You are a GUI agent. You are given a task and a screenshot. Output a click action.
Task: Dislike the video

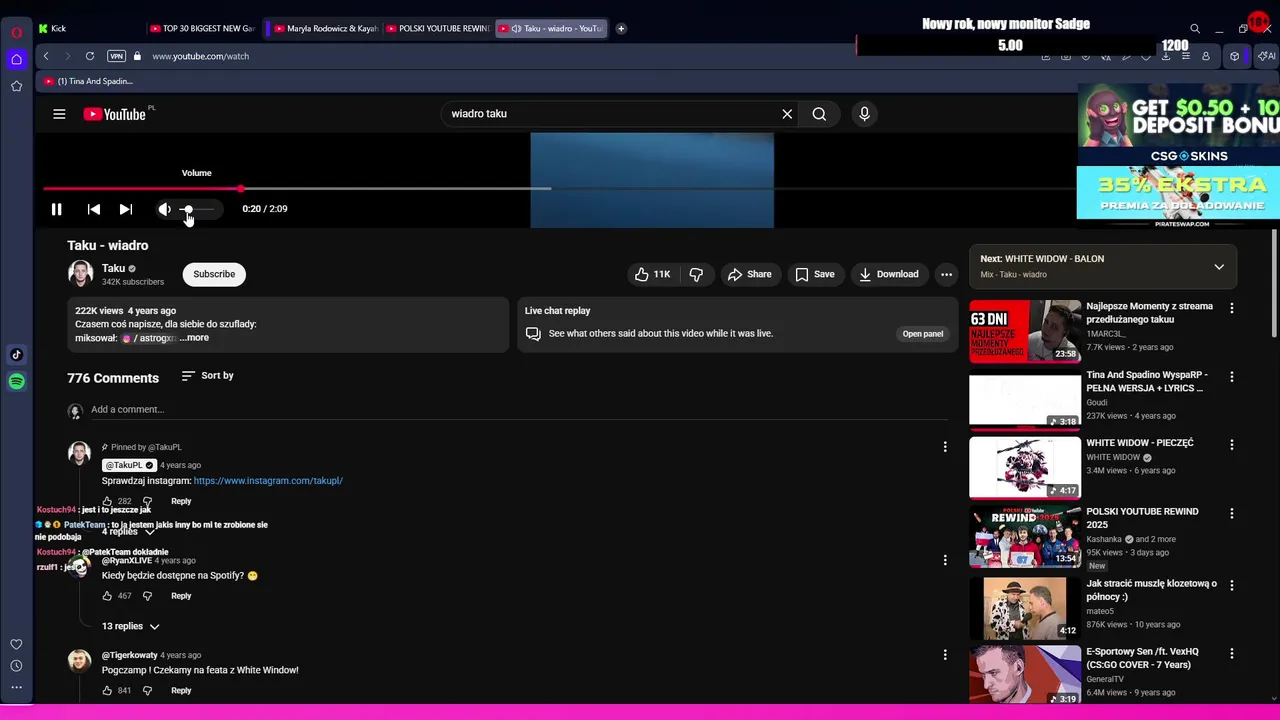696,274
